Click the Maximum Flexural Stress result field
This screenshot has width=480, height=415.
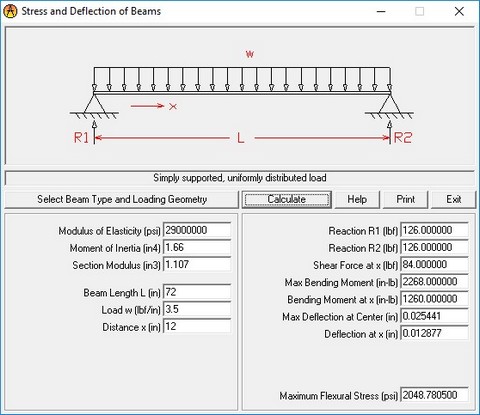434,395
